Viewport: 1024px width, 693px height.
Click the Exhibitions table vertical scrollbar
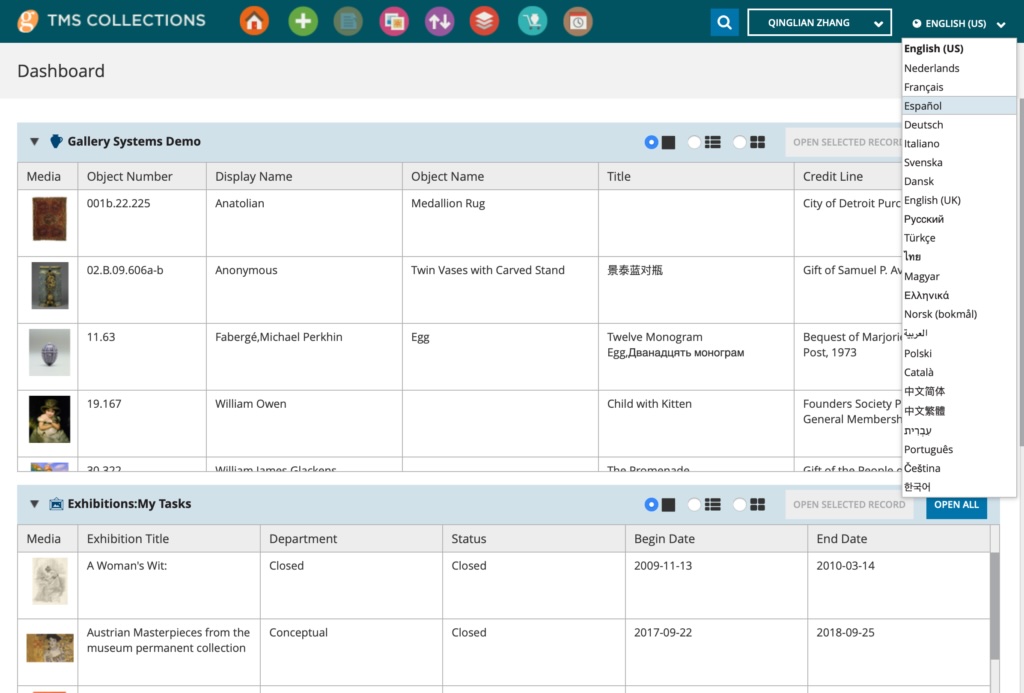click(995, 606)
